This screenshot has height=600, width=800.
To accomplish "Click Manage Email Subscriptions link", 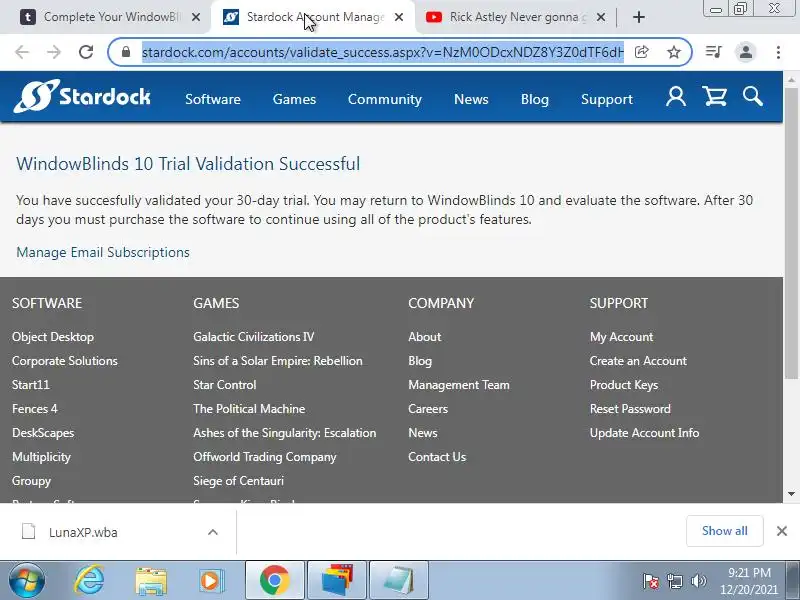I will click(x=103, y=252).
